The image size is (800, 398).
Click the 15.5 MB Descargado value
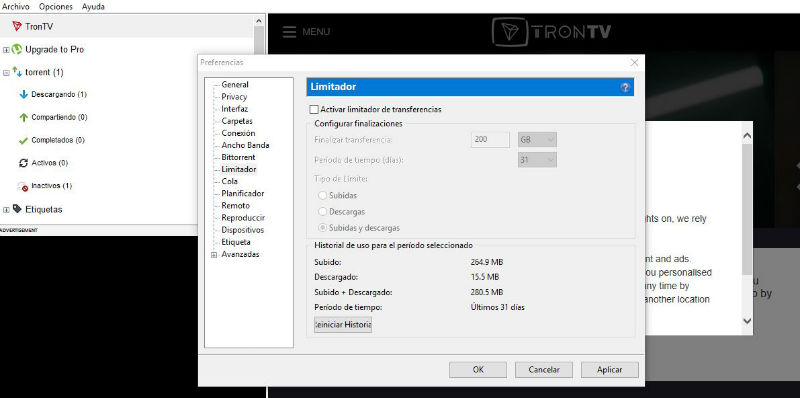click(485, 277)
